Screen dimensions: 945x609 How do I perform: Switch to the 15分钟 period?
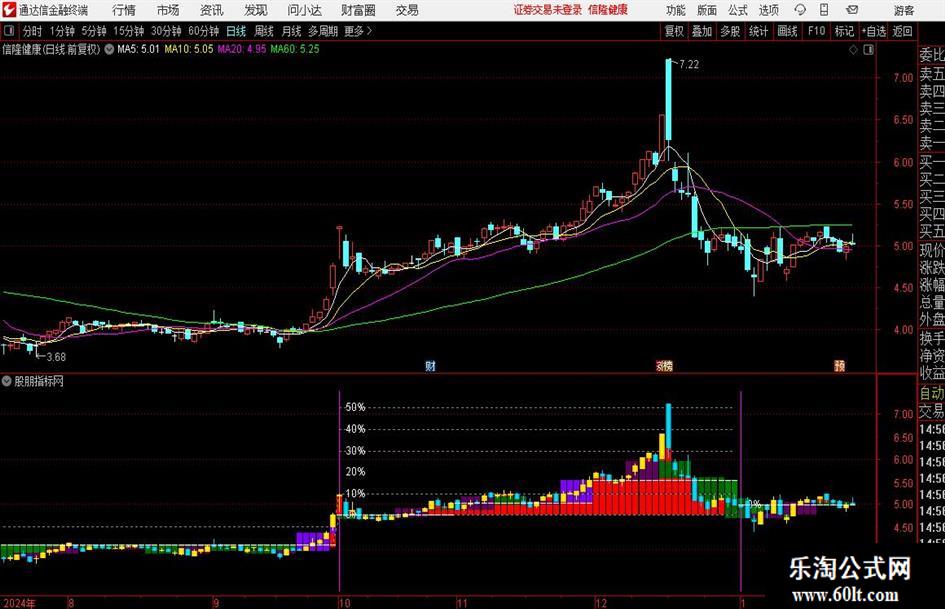point(129,31)
